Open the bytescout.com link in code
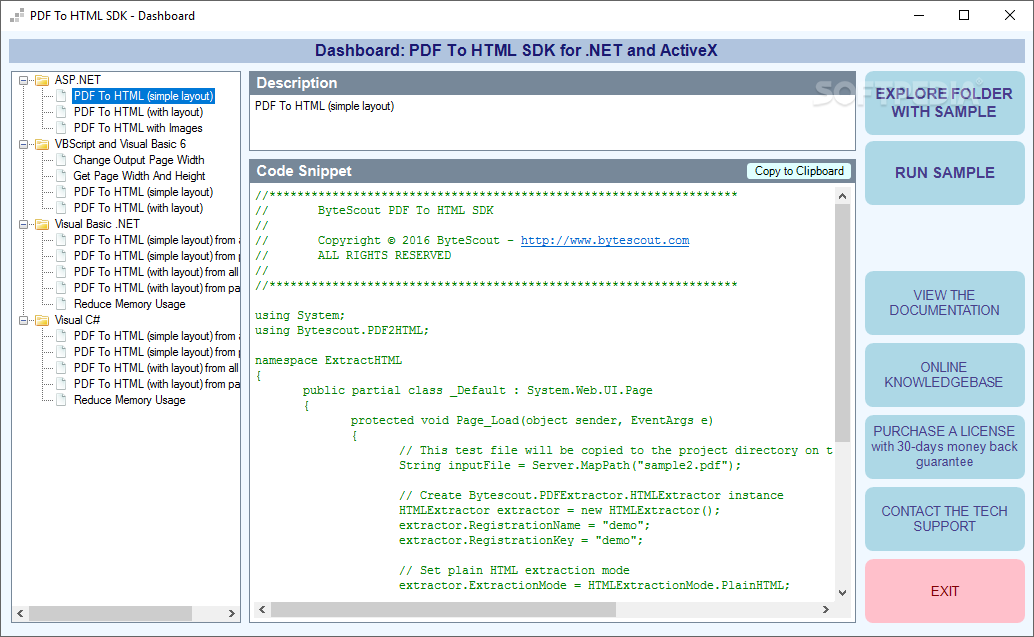 point(605,241)
